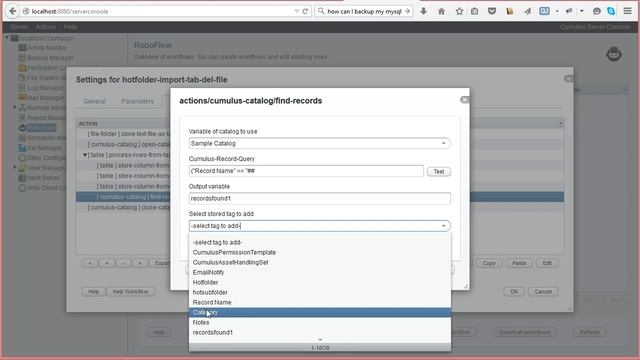Viewport: 640px width, 360px height.
Task: Switch to the General tab in Settings
Action: pyautogui.click(x=94, y=101)
